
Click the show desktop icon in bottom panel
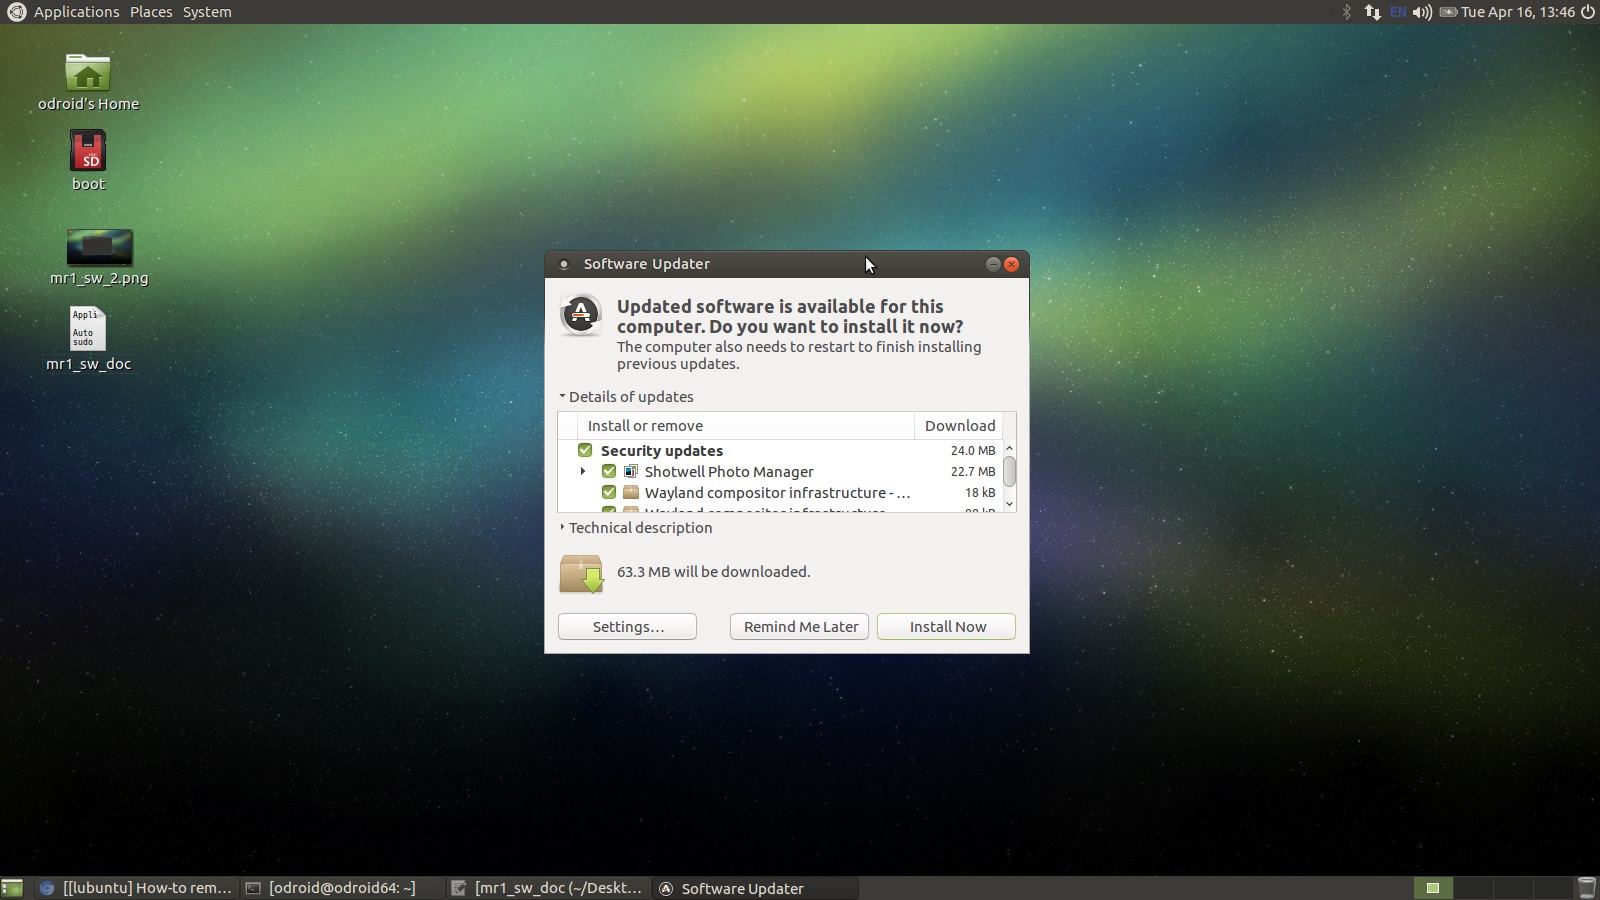pyautogui.click(x=12, y=888)
